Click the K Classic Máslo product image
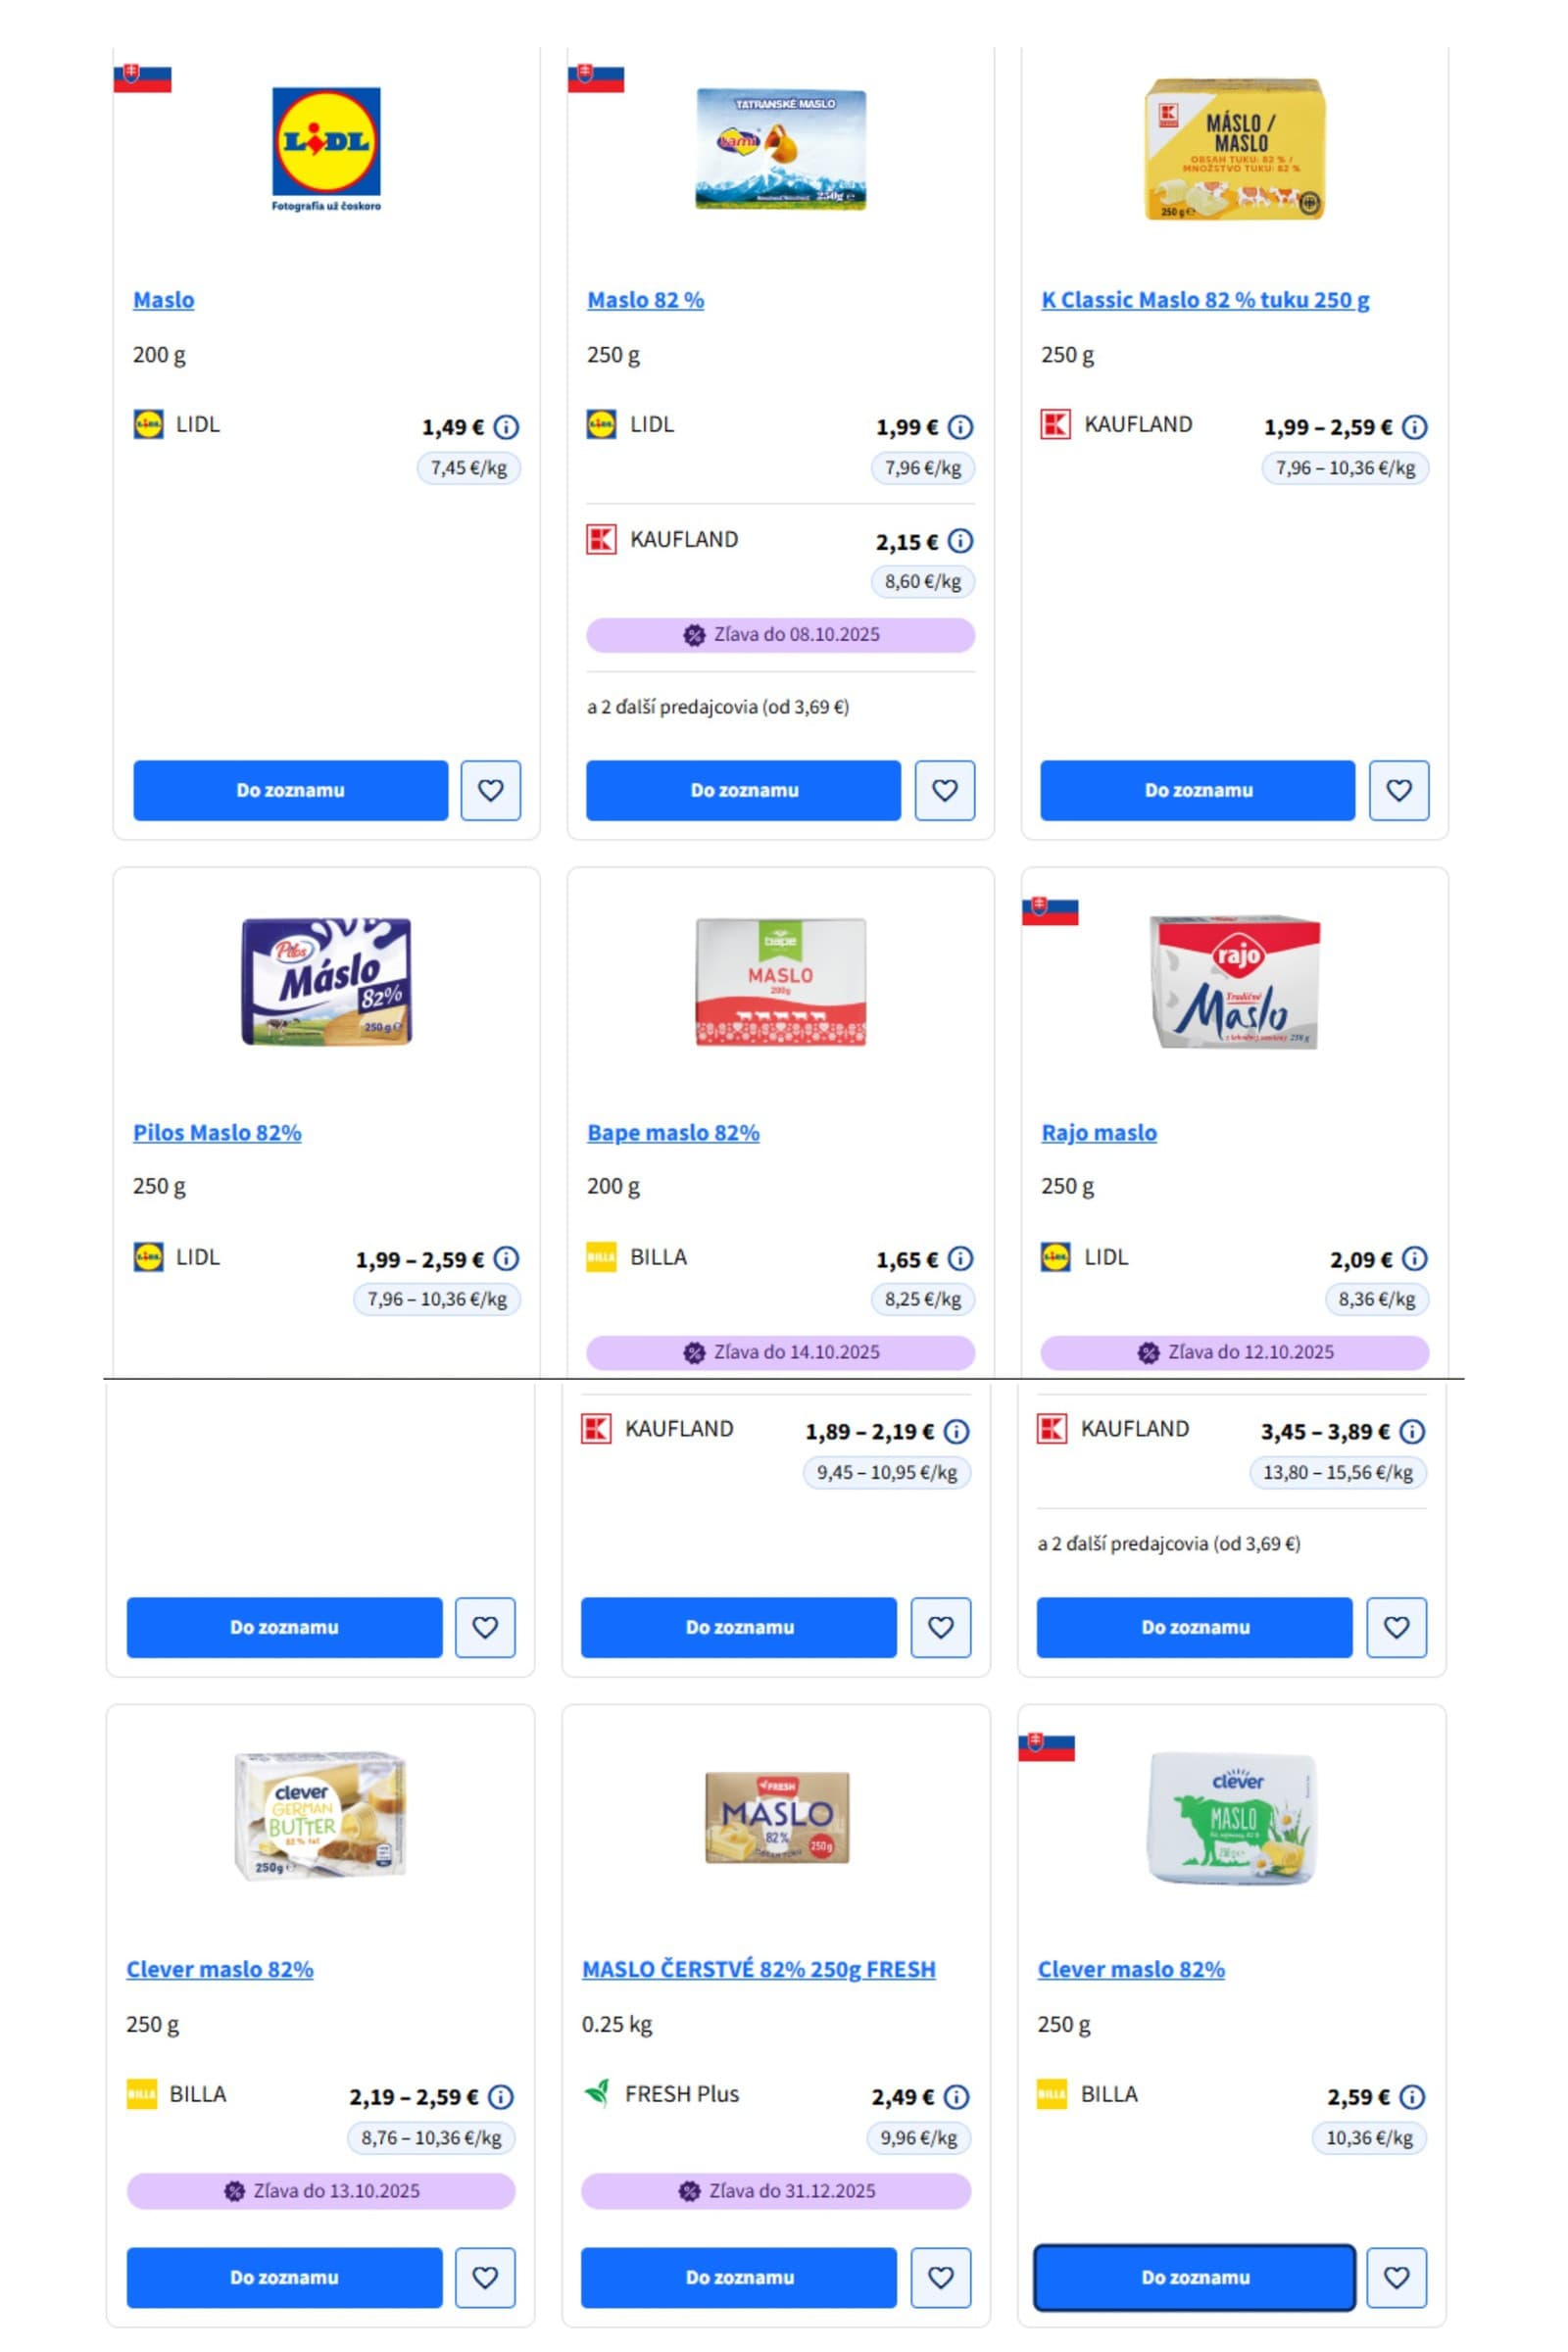The height and width of the screenshot is (2352, 1568). [1234, 149]
